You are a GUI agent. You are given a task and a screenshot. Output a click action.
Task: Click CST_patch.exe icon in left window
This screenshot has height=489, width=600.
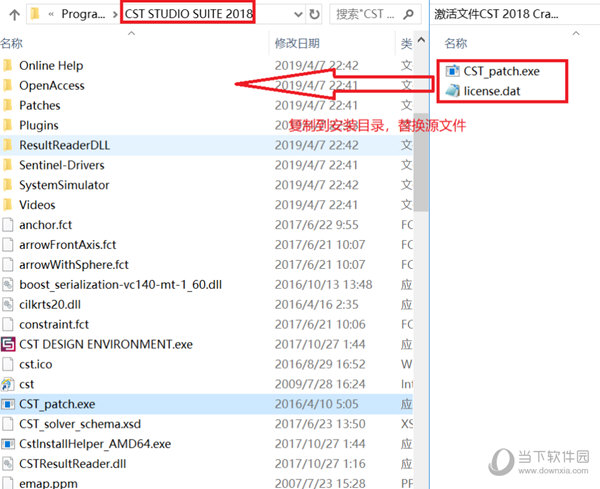pyautogui.click(x=8, y=404)
